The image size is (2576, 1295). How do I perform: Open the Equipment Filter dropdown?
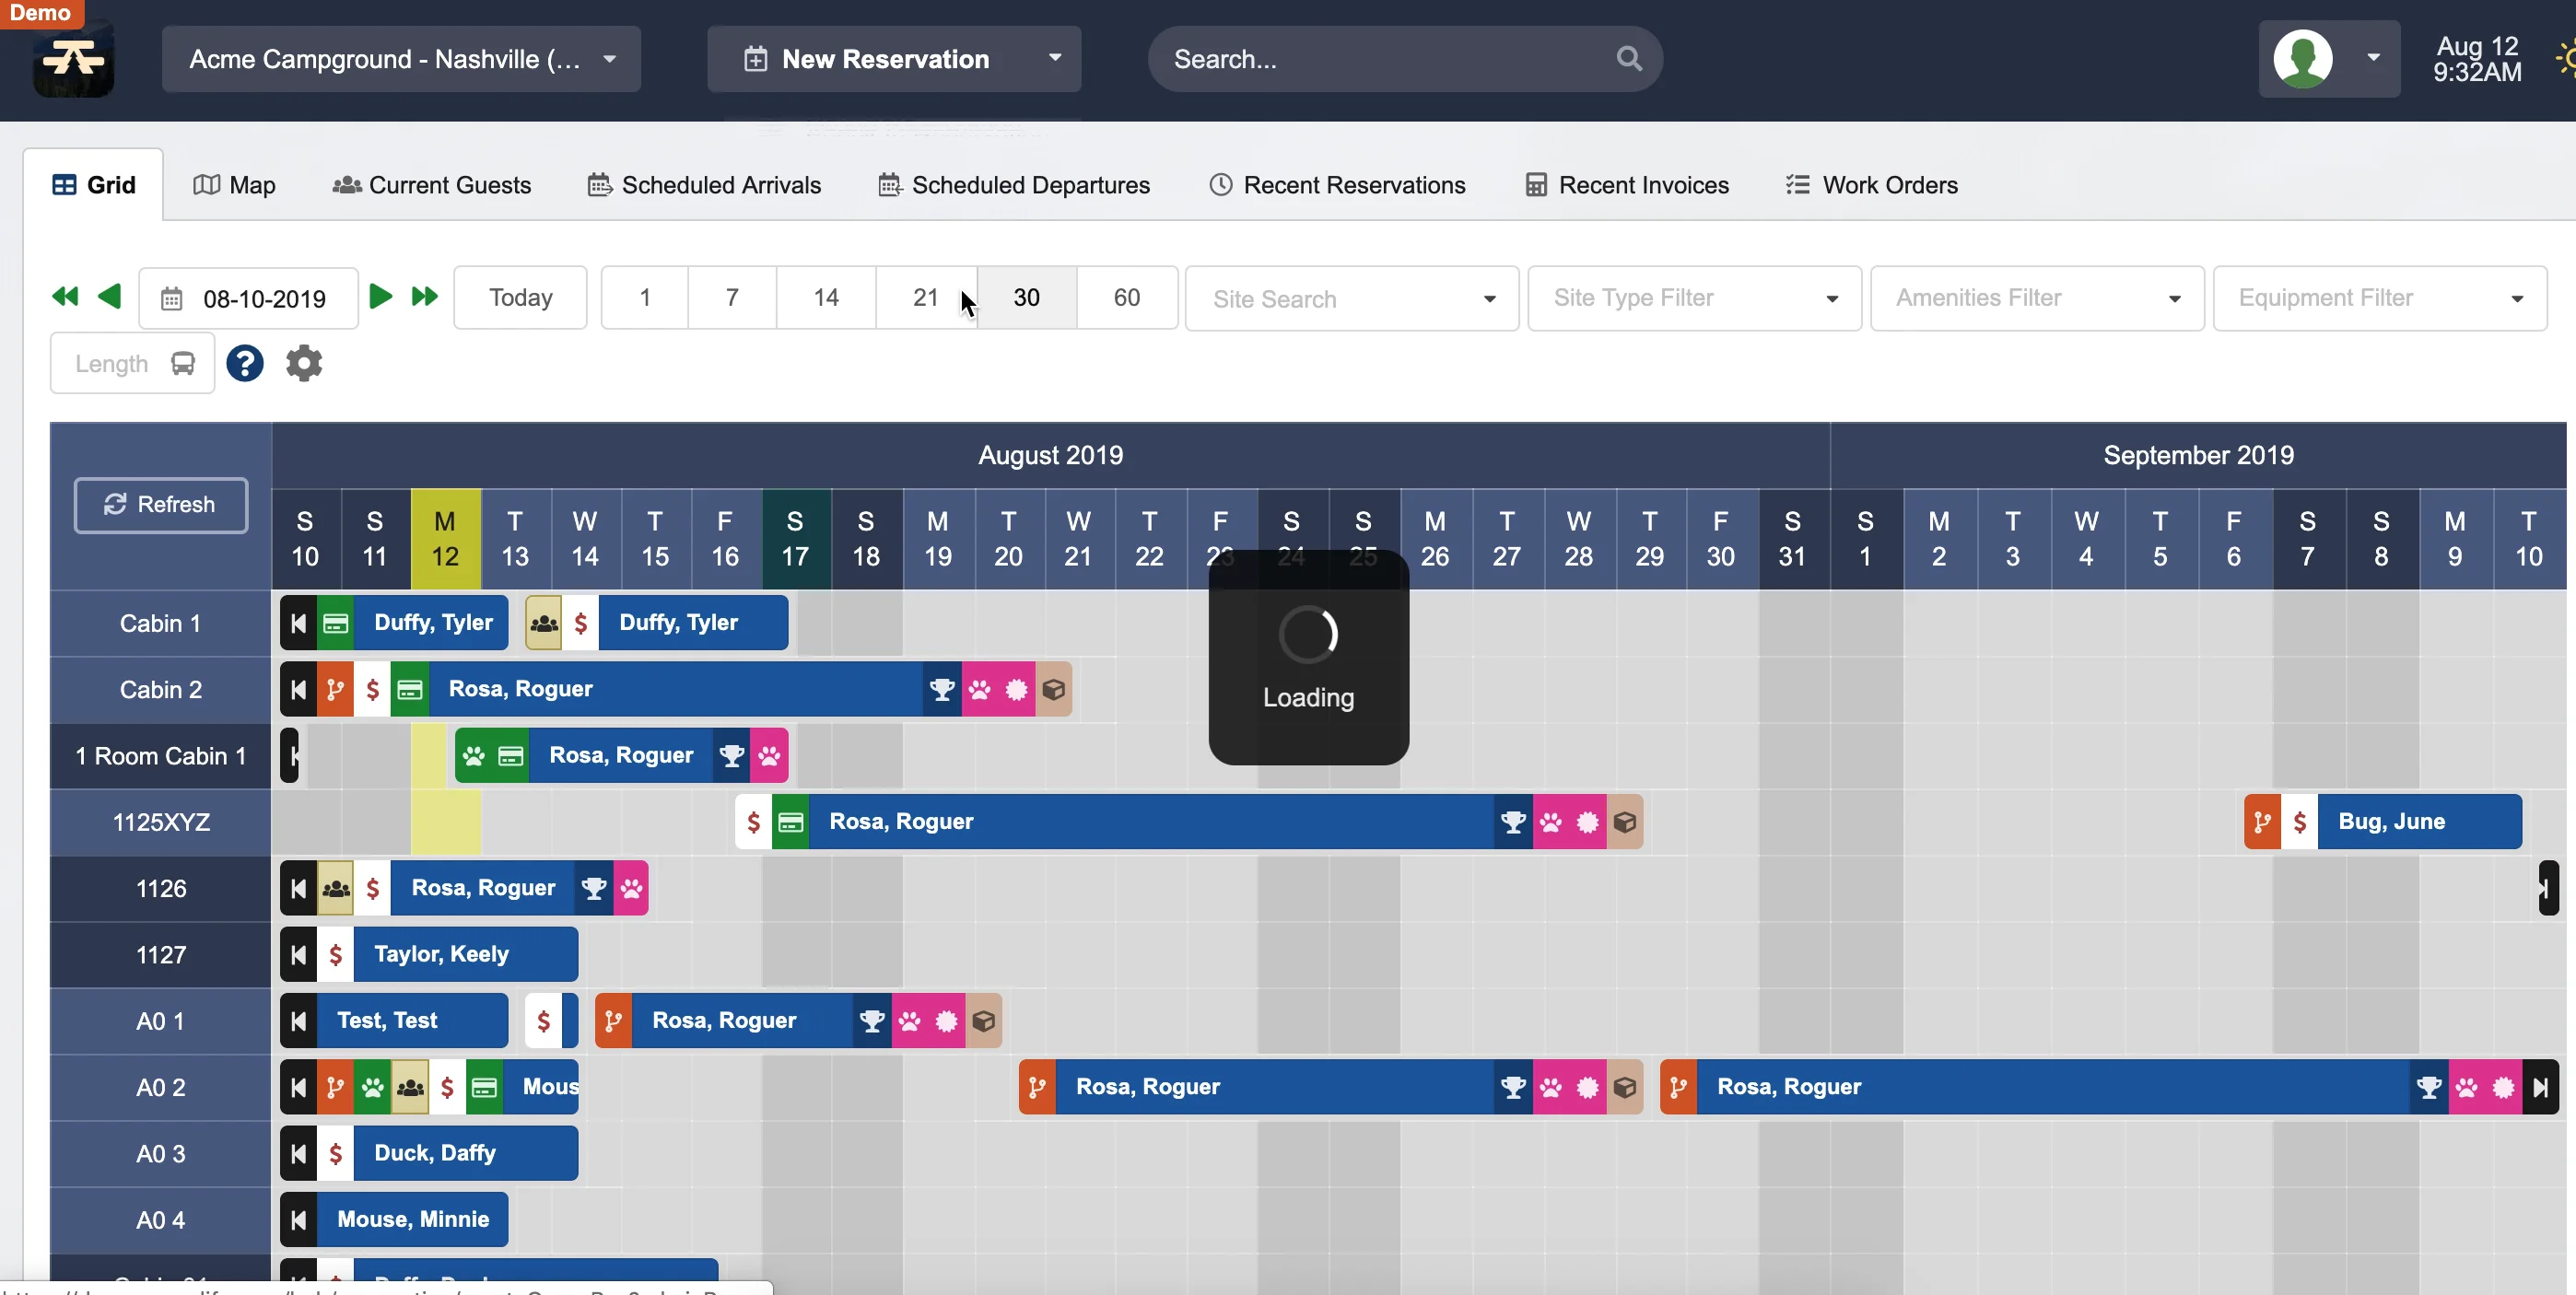point(2380,298)
